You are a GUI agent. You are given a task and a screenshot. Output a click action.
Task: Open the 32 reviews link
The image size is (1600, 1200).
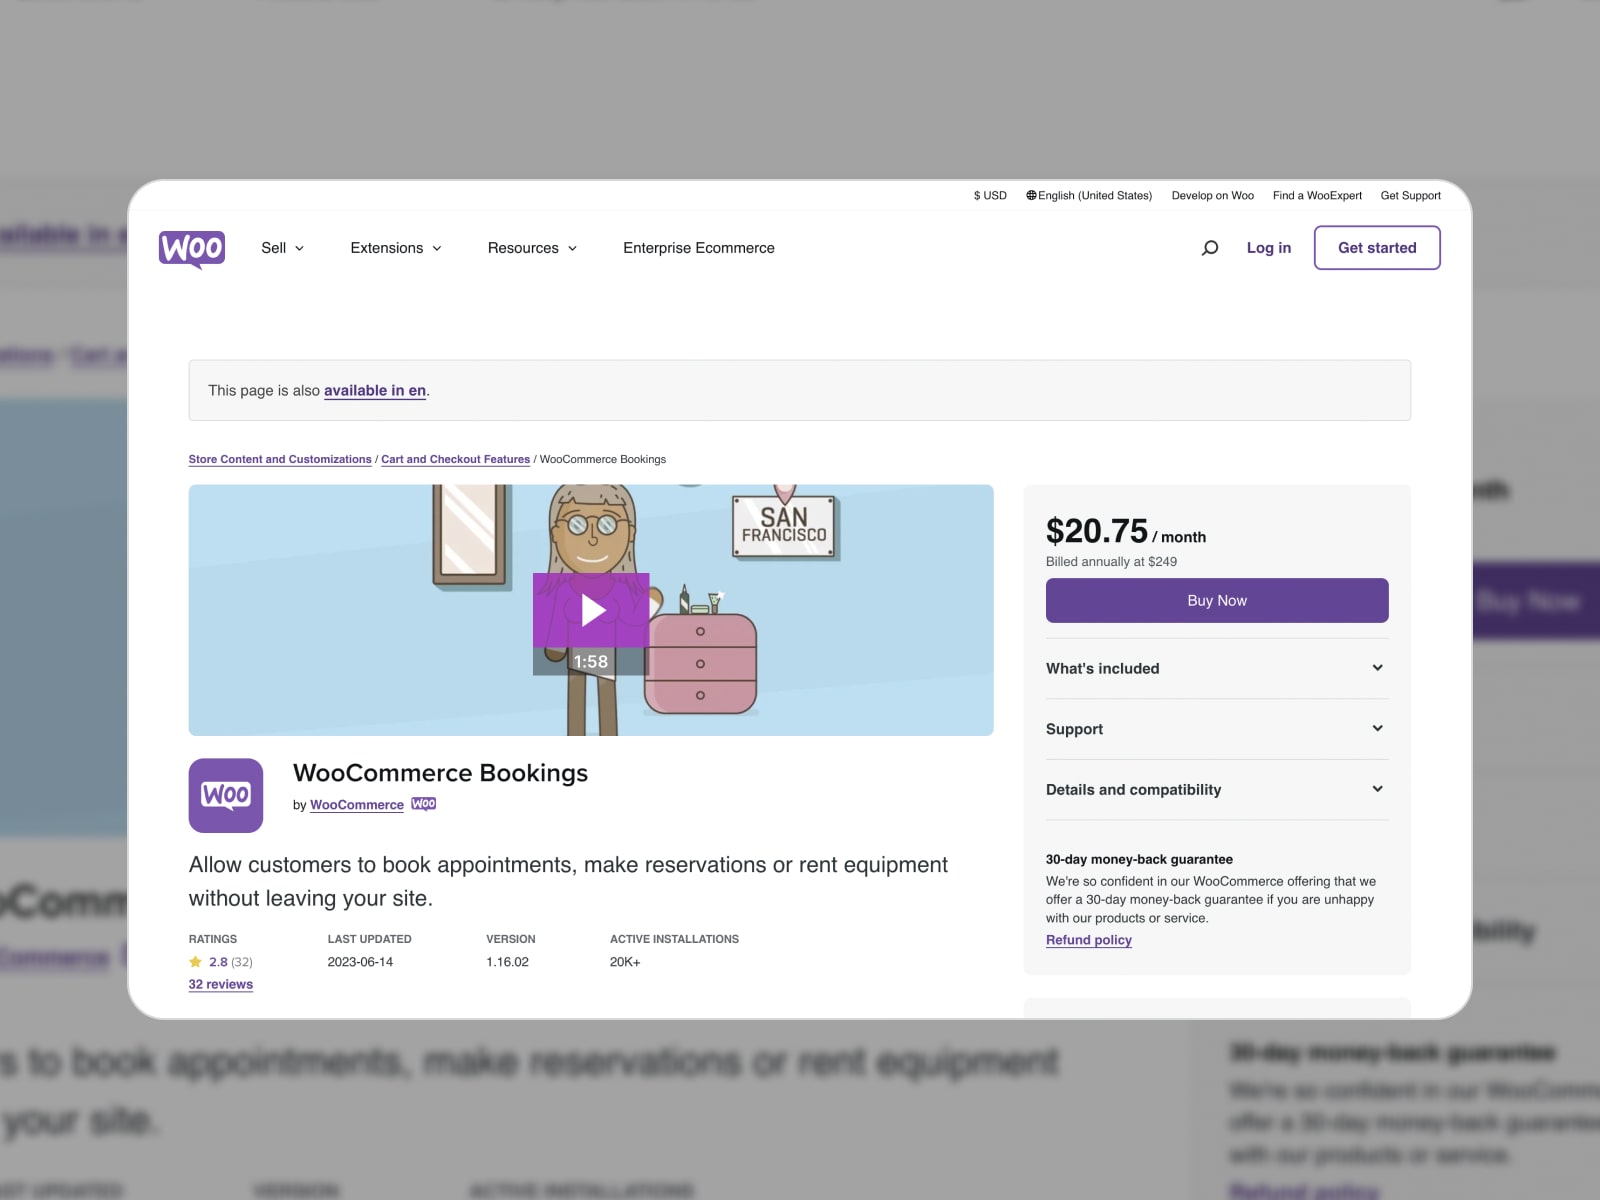[x=221, y=984]
